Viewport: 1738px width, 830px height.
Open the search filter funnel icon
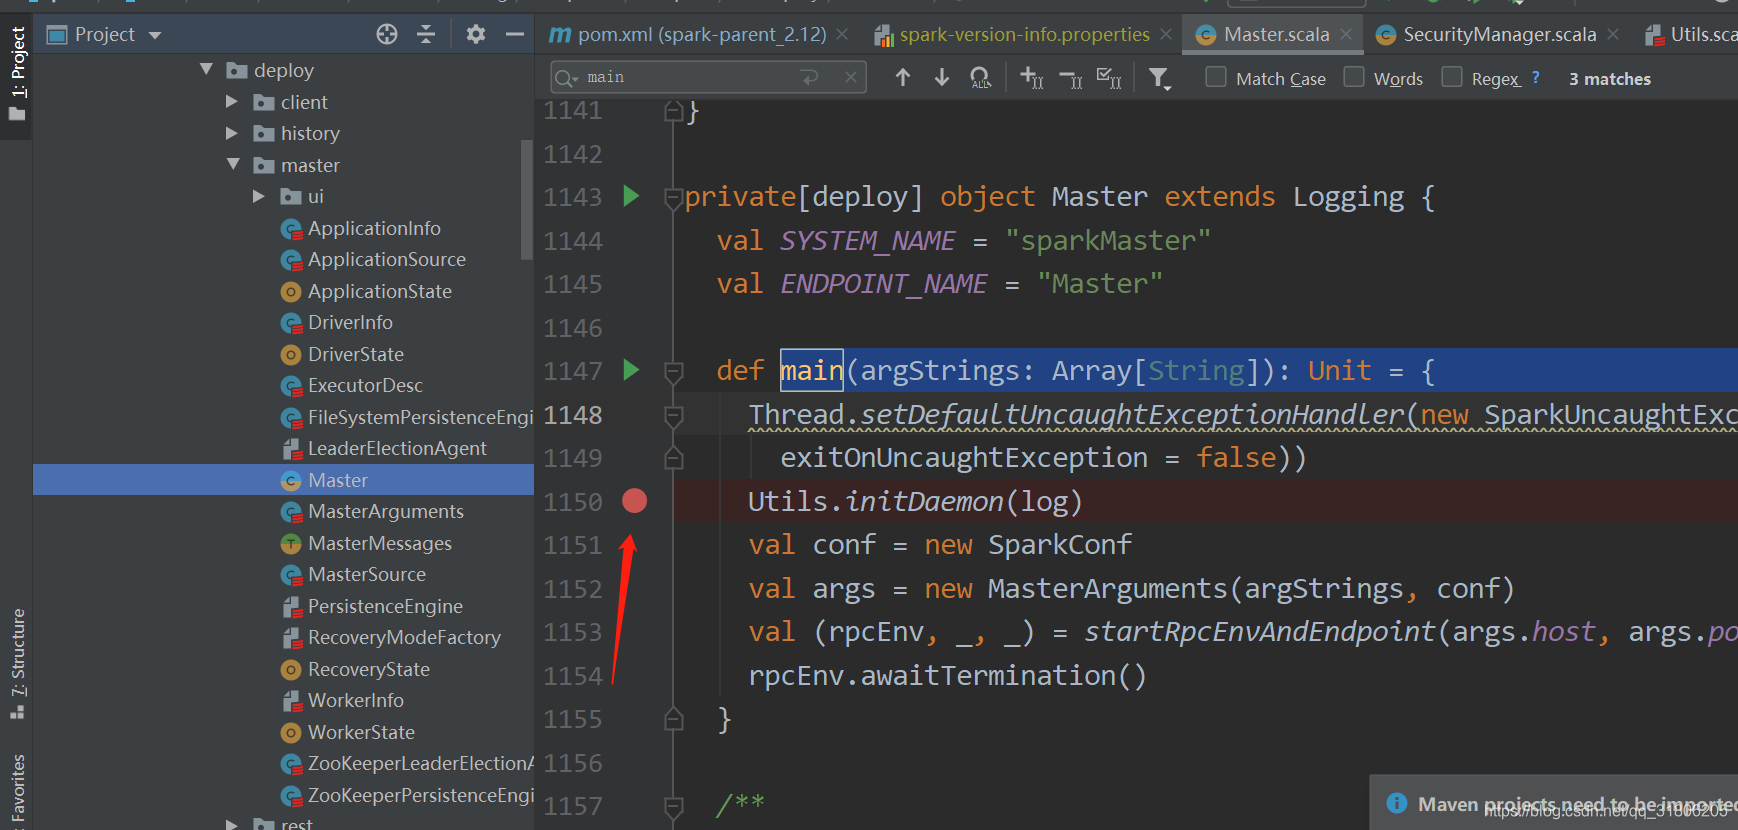1159,78
